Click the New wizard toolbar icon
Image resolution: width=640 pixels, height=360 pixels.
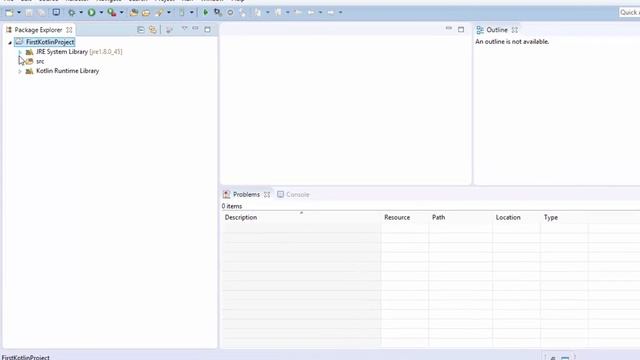point(9,13)
